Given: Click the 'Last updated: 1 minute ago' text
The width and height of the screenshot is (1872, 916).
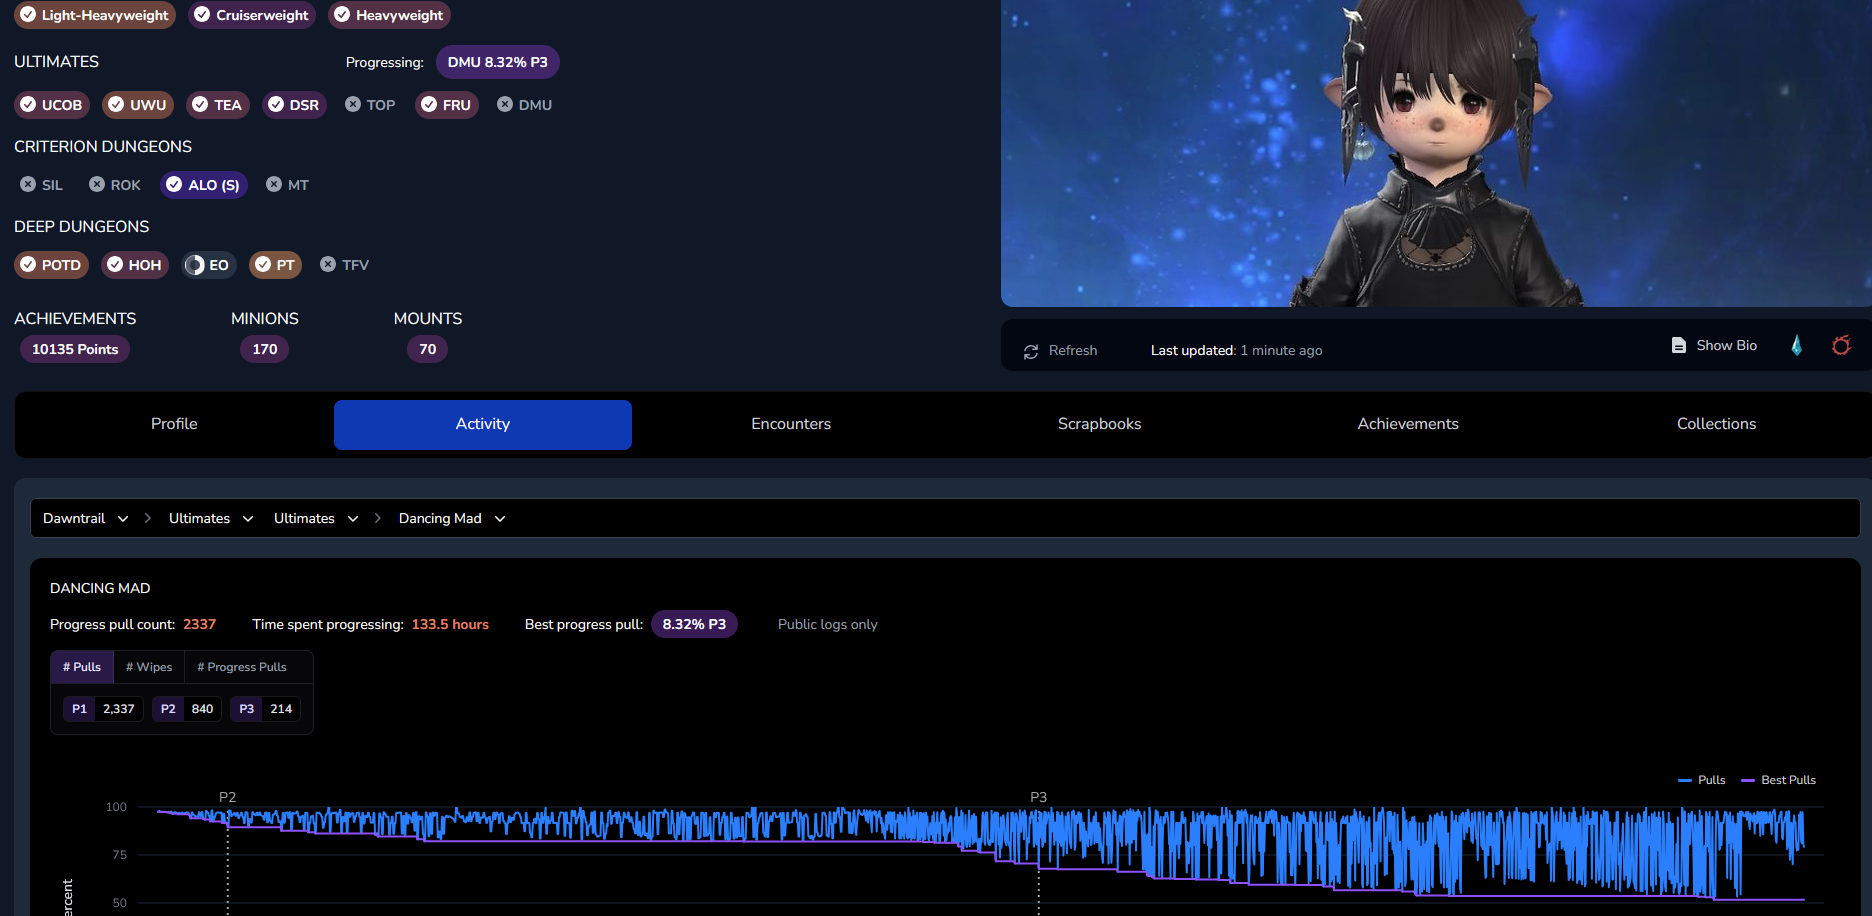Looking at the screenshot, I should click(1236, 351).
